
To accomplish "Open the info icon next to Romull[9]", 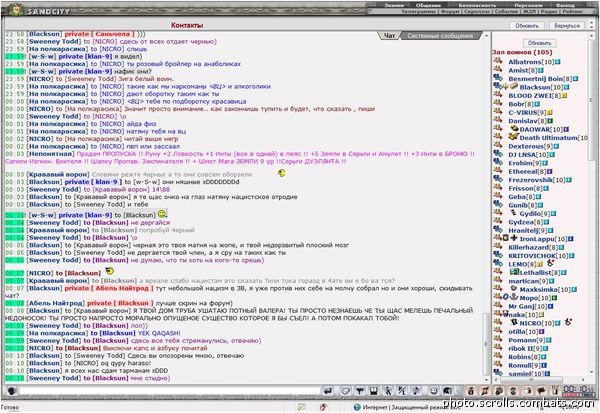I will [x=545, y=365].
